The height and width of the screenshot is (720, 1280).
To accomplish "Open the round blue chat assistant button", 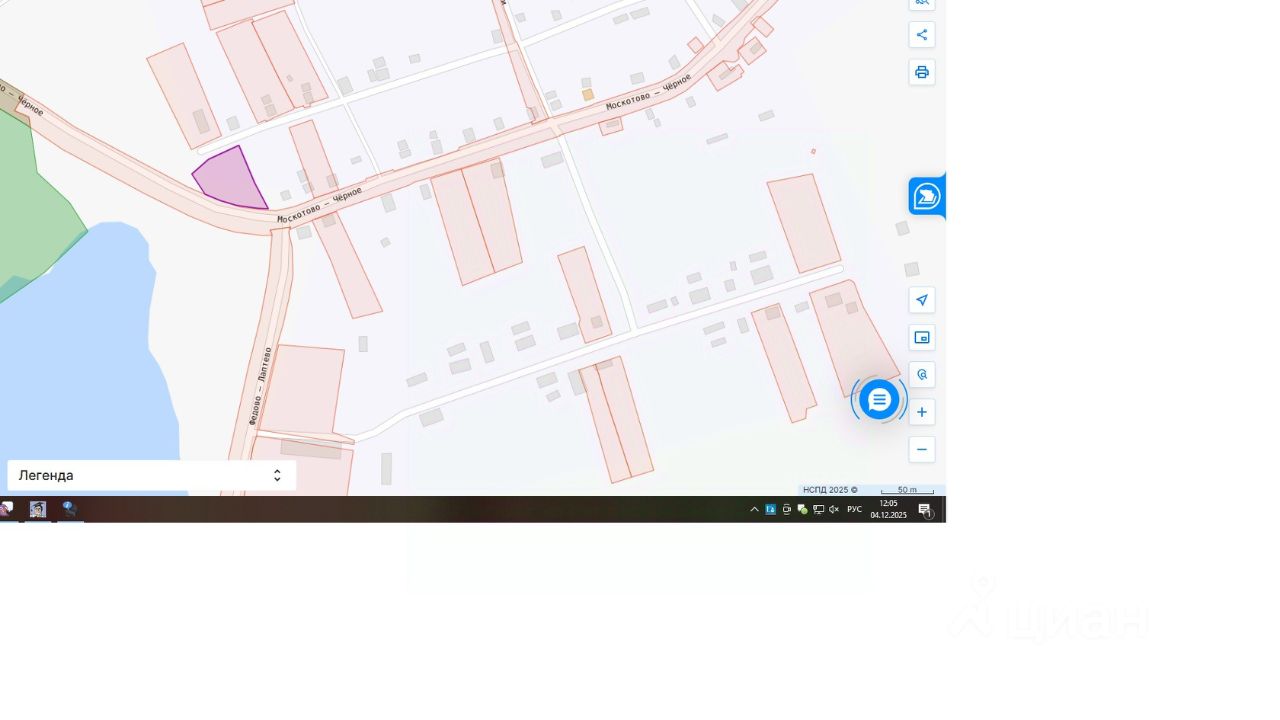I will pyautogui.click(x=879, y=400).
